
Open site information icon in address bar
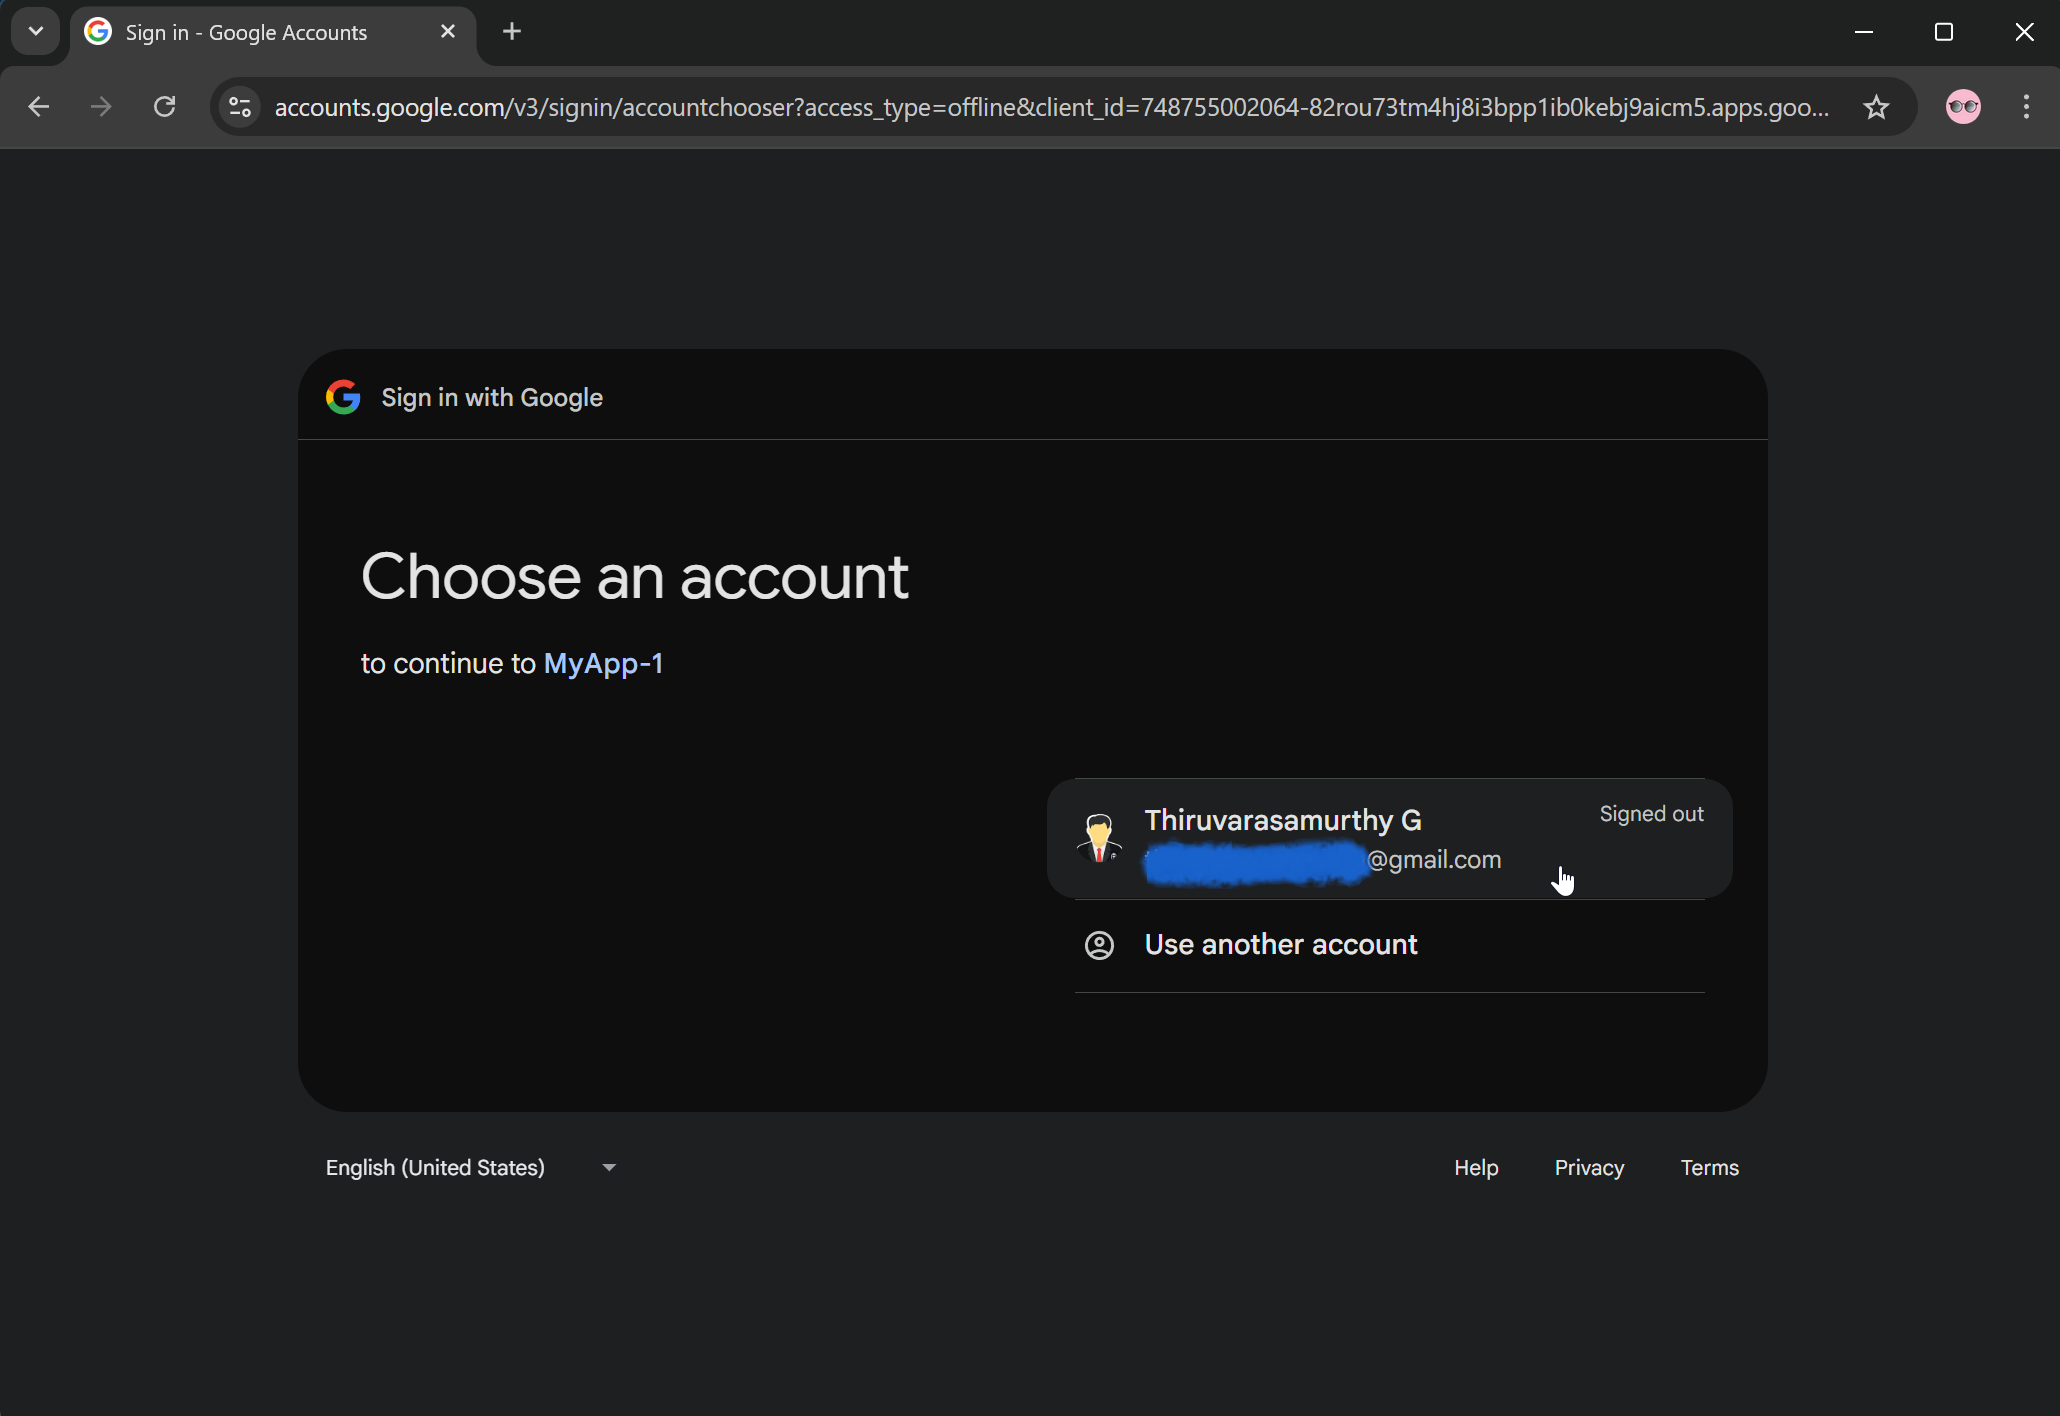(240, 107)
